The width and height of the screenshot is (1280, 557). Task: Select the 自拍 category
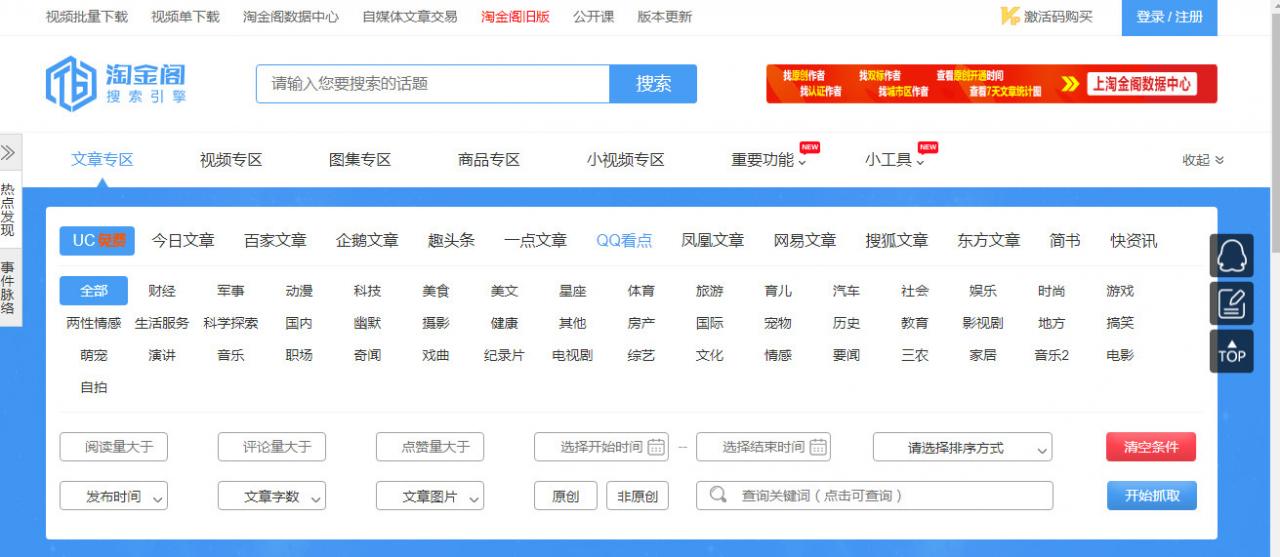pyautogui.click(x=94, y=387)
